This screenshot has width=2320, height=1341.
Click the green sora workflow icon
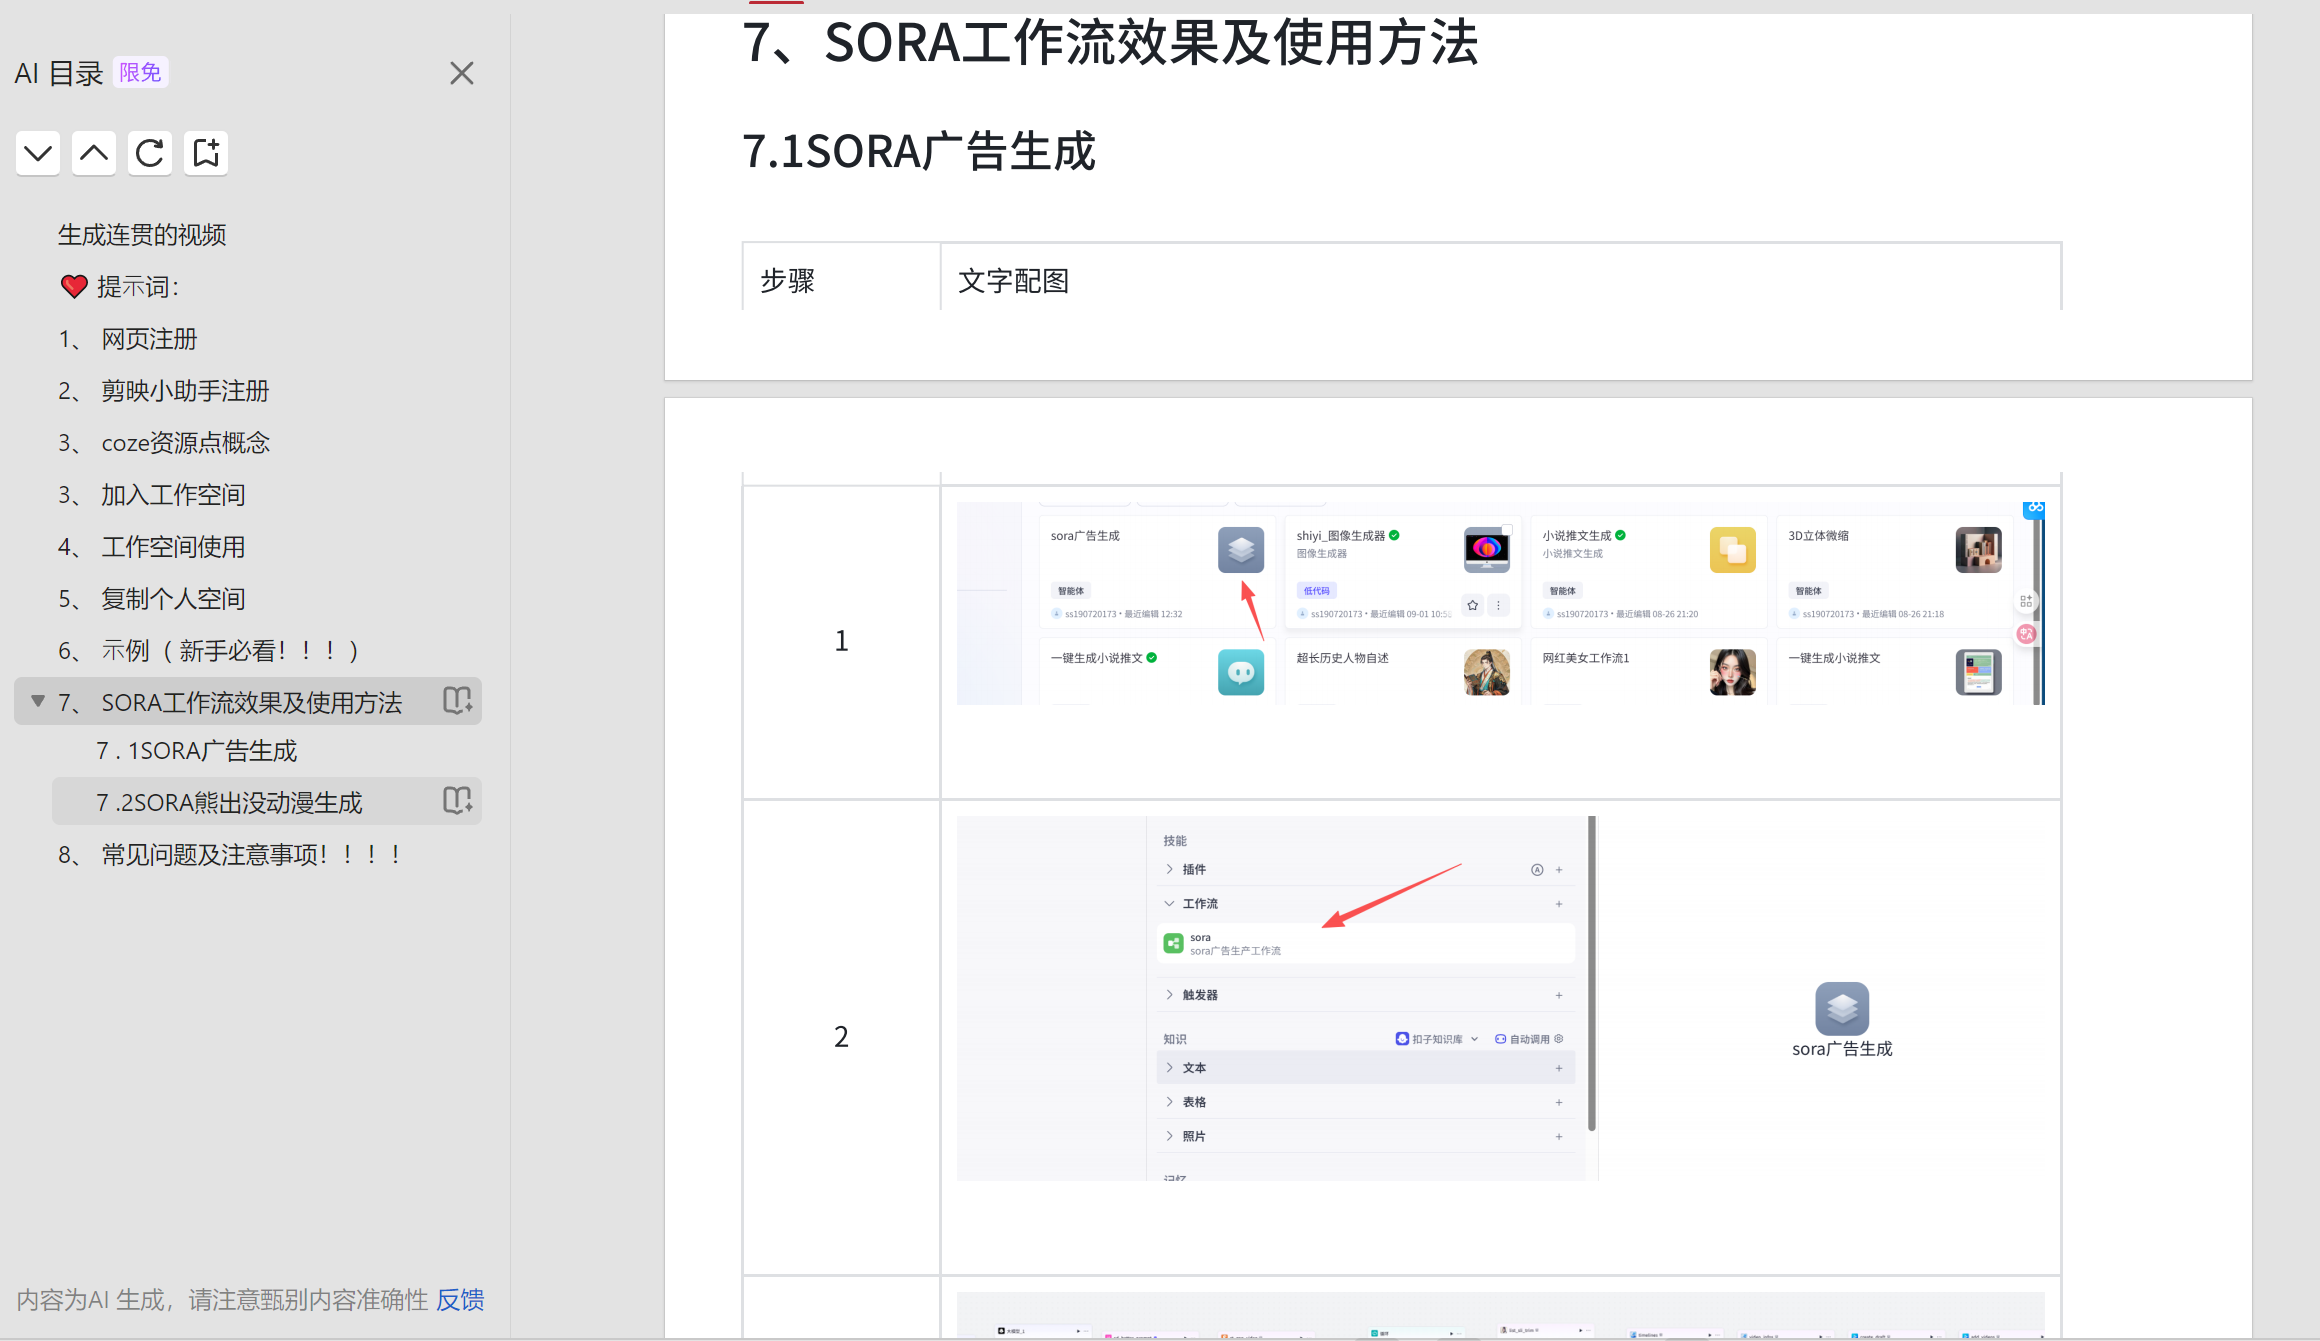(1172, 942)
